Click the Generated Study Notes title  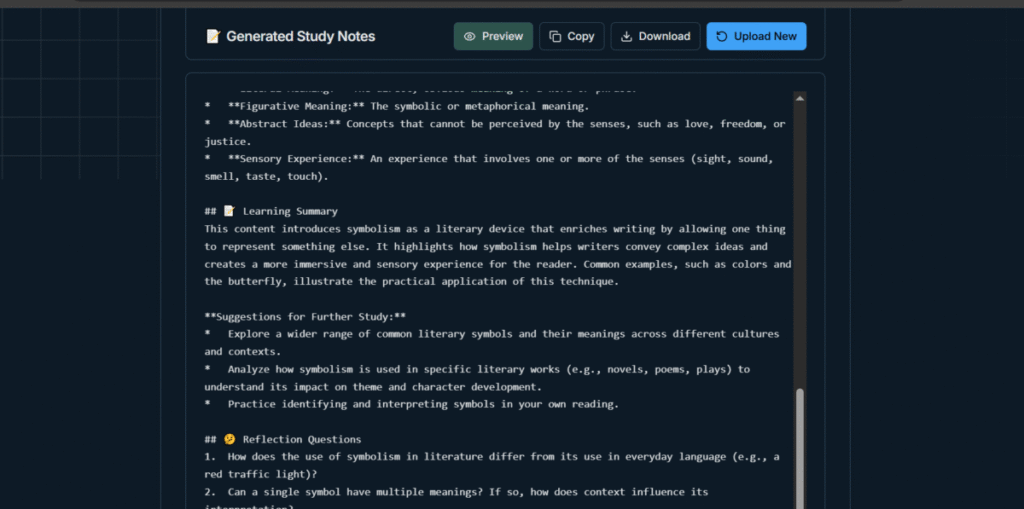(300, 37)
